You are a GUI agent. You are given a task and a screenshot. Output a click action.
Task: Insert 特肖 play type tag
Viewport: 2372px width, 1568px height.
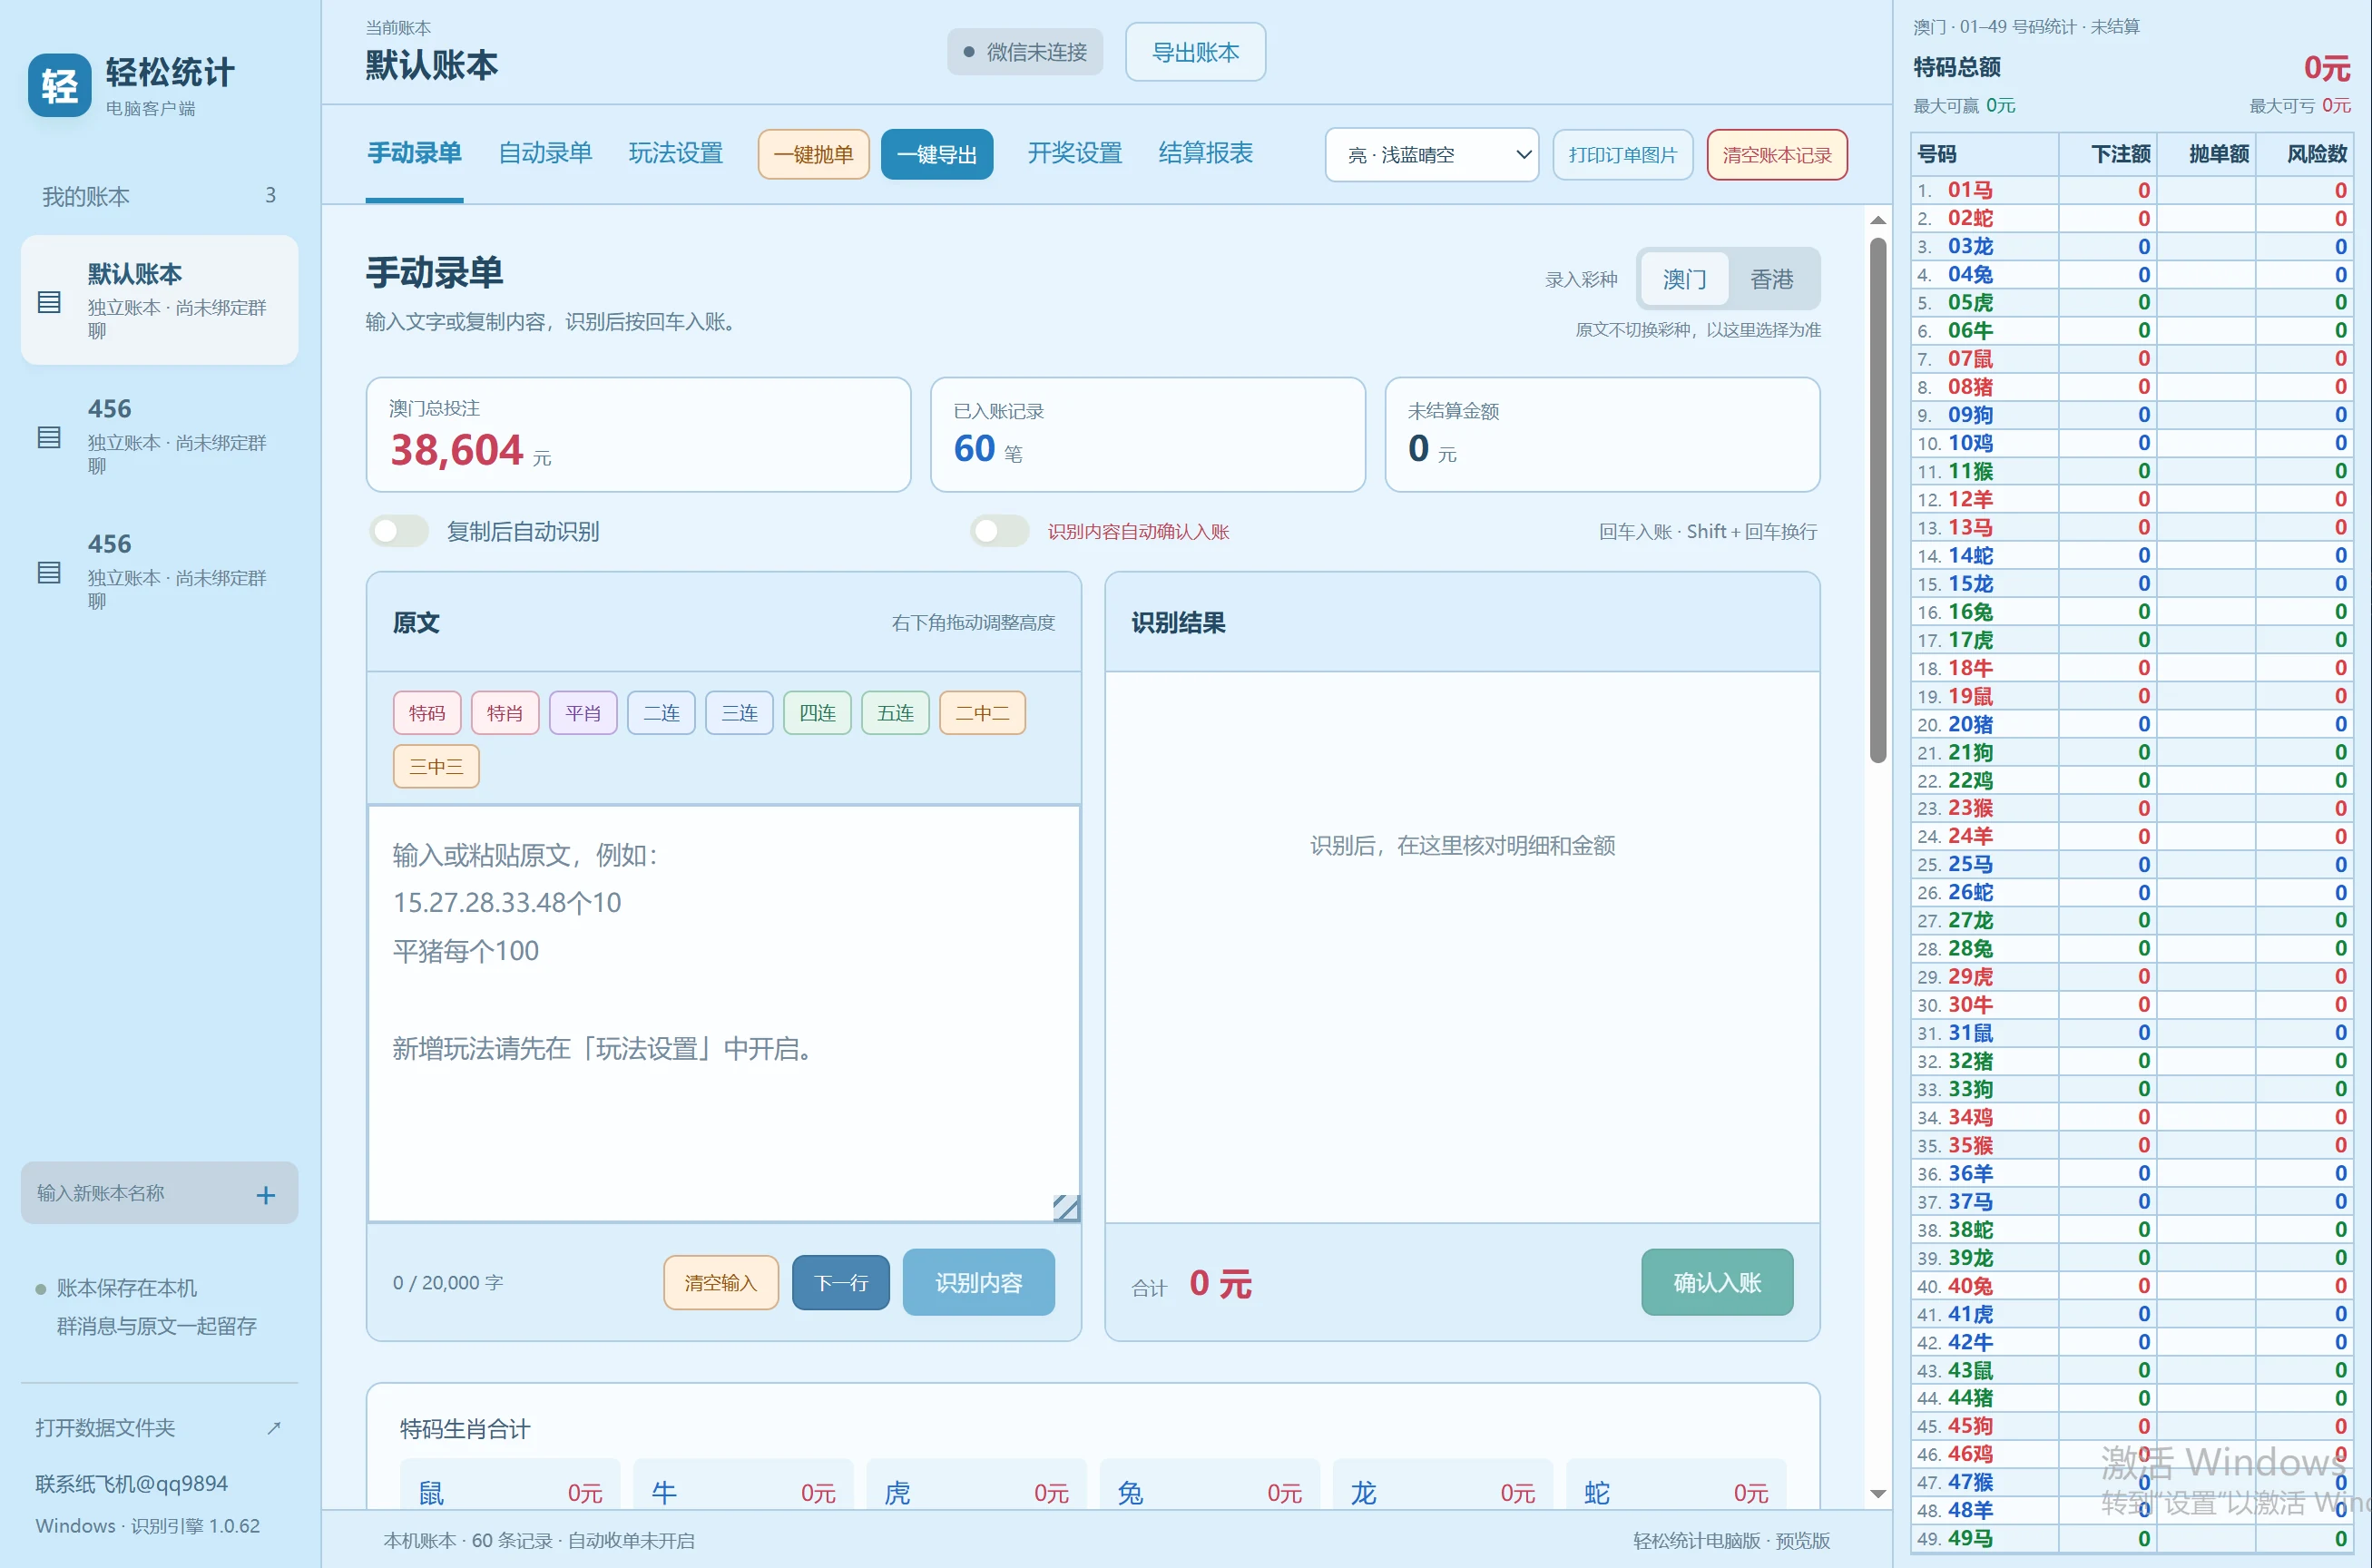coord(505,713)
